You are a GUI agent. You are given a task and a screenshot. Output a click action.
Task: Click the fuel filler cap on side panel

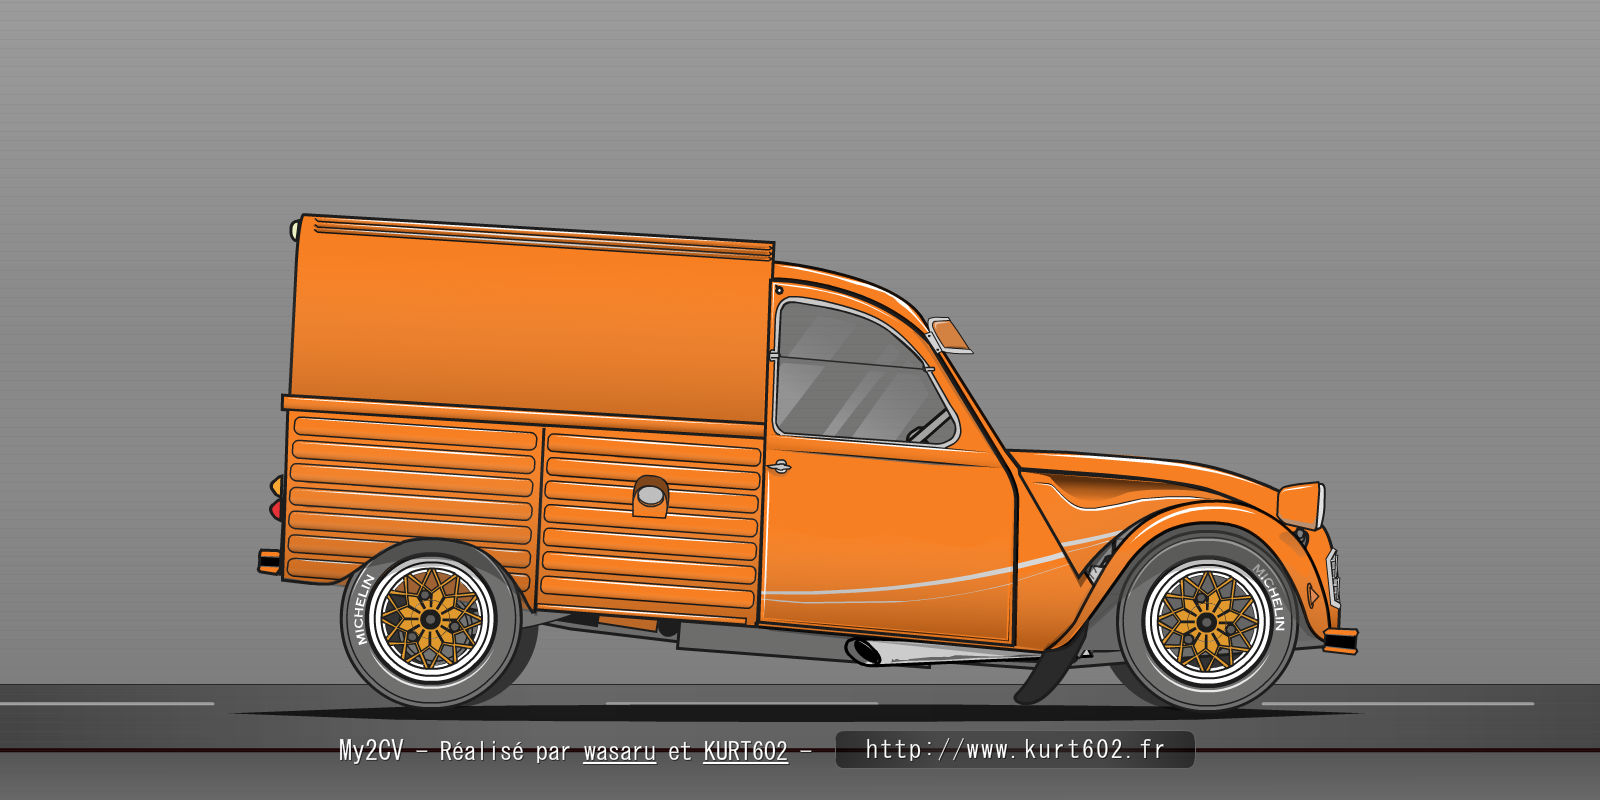click(650, 495)
